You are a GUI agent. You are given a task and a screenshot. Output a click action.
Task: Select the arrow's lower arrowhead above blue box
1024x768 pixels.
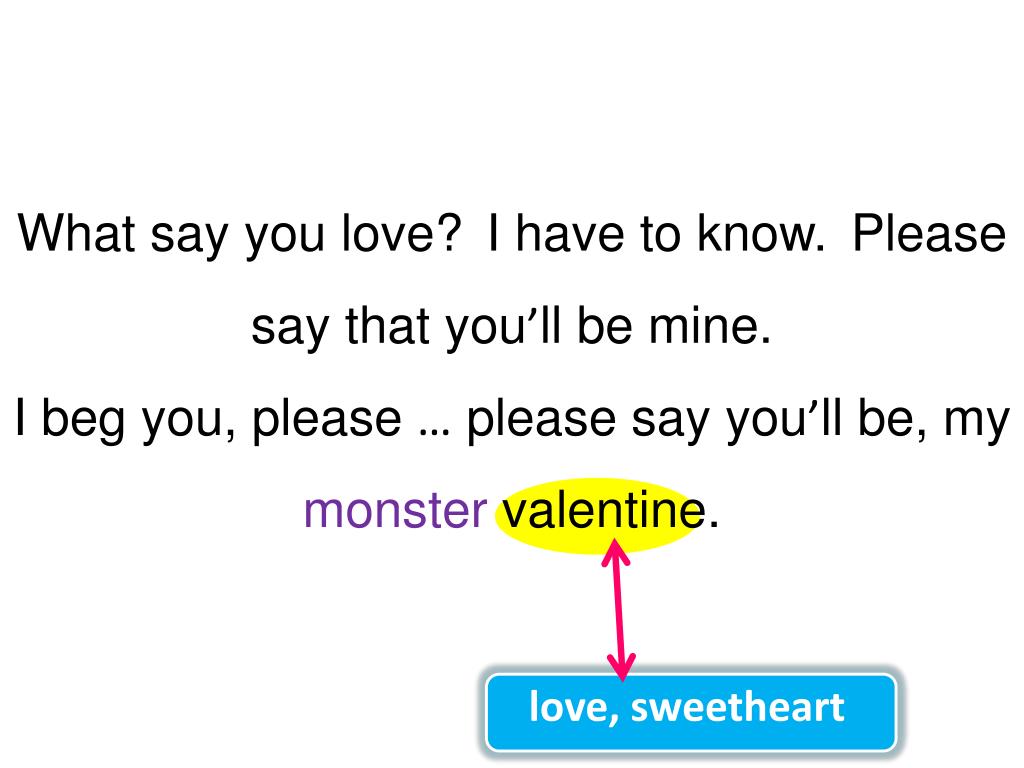(621, 667)
